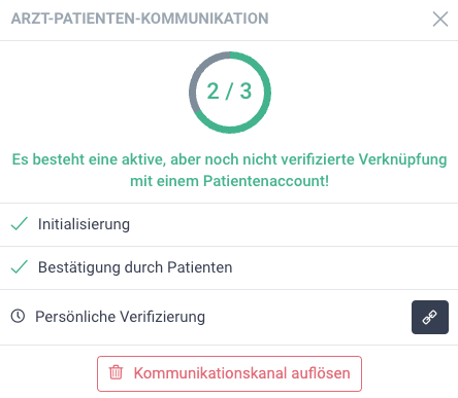Click the chain link verification icon button
This screenshot has height=398, width=458.
(x=430, y=317)
